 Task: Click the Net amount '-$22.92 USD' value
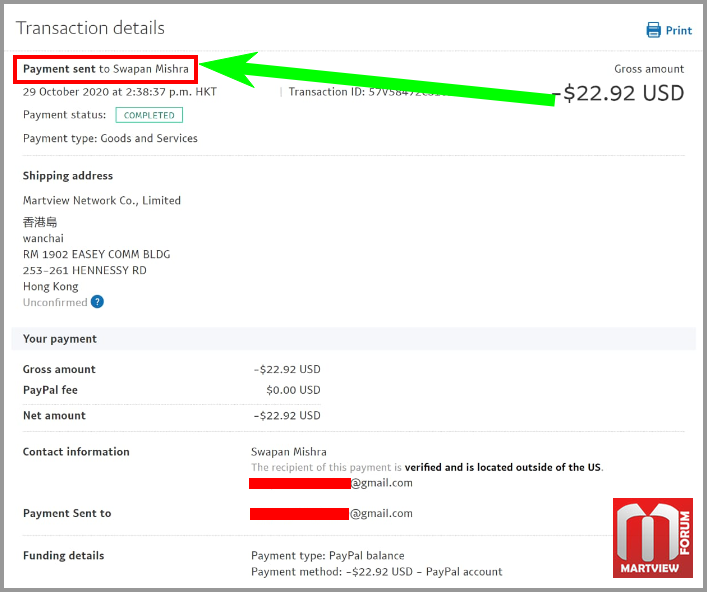(287, 415)
